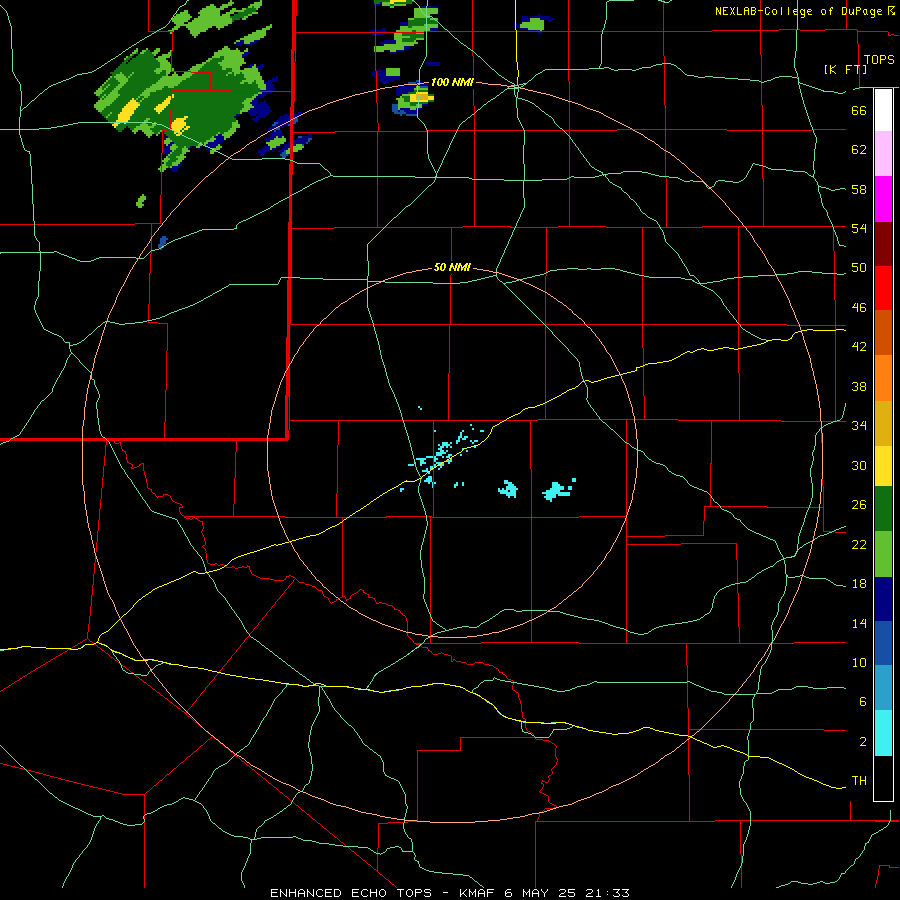The image size is (900, 900).
Task: Click the 6 value on the legend
Action: click(863, 702)
